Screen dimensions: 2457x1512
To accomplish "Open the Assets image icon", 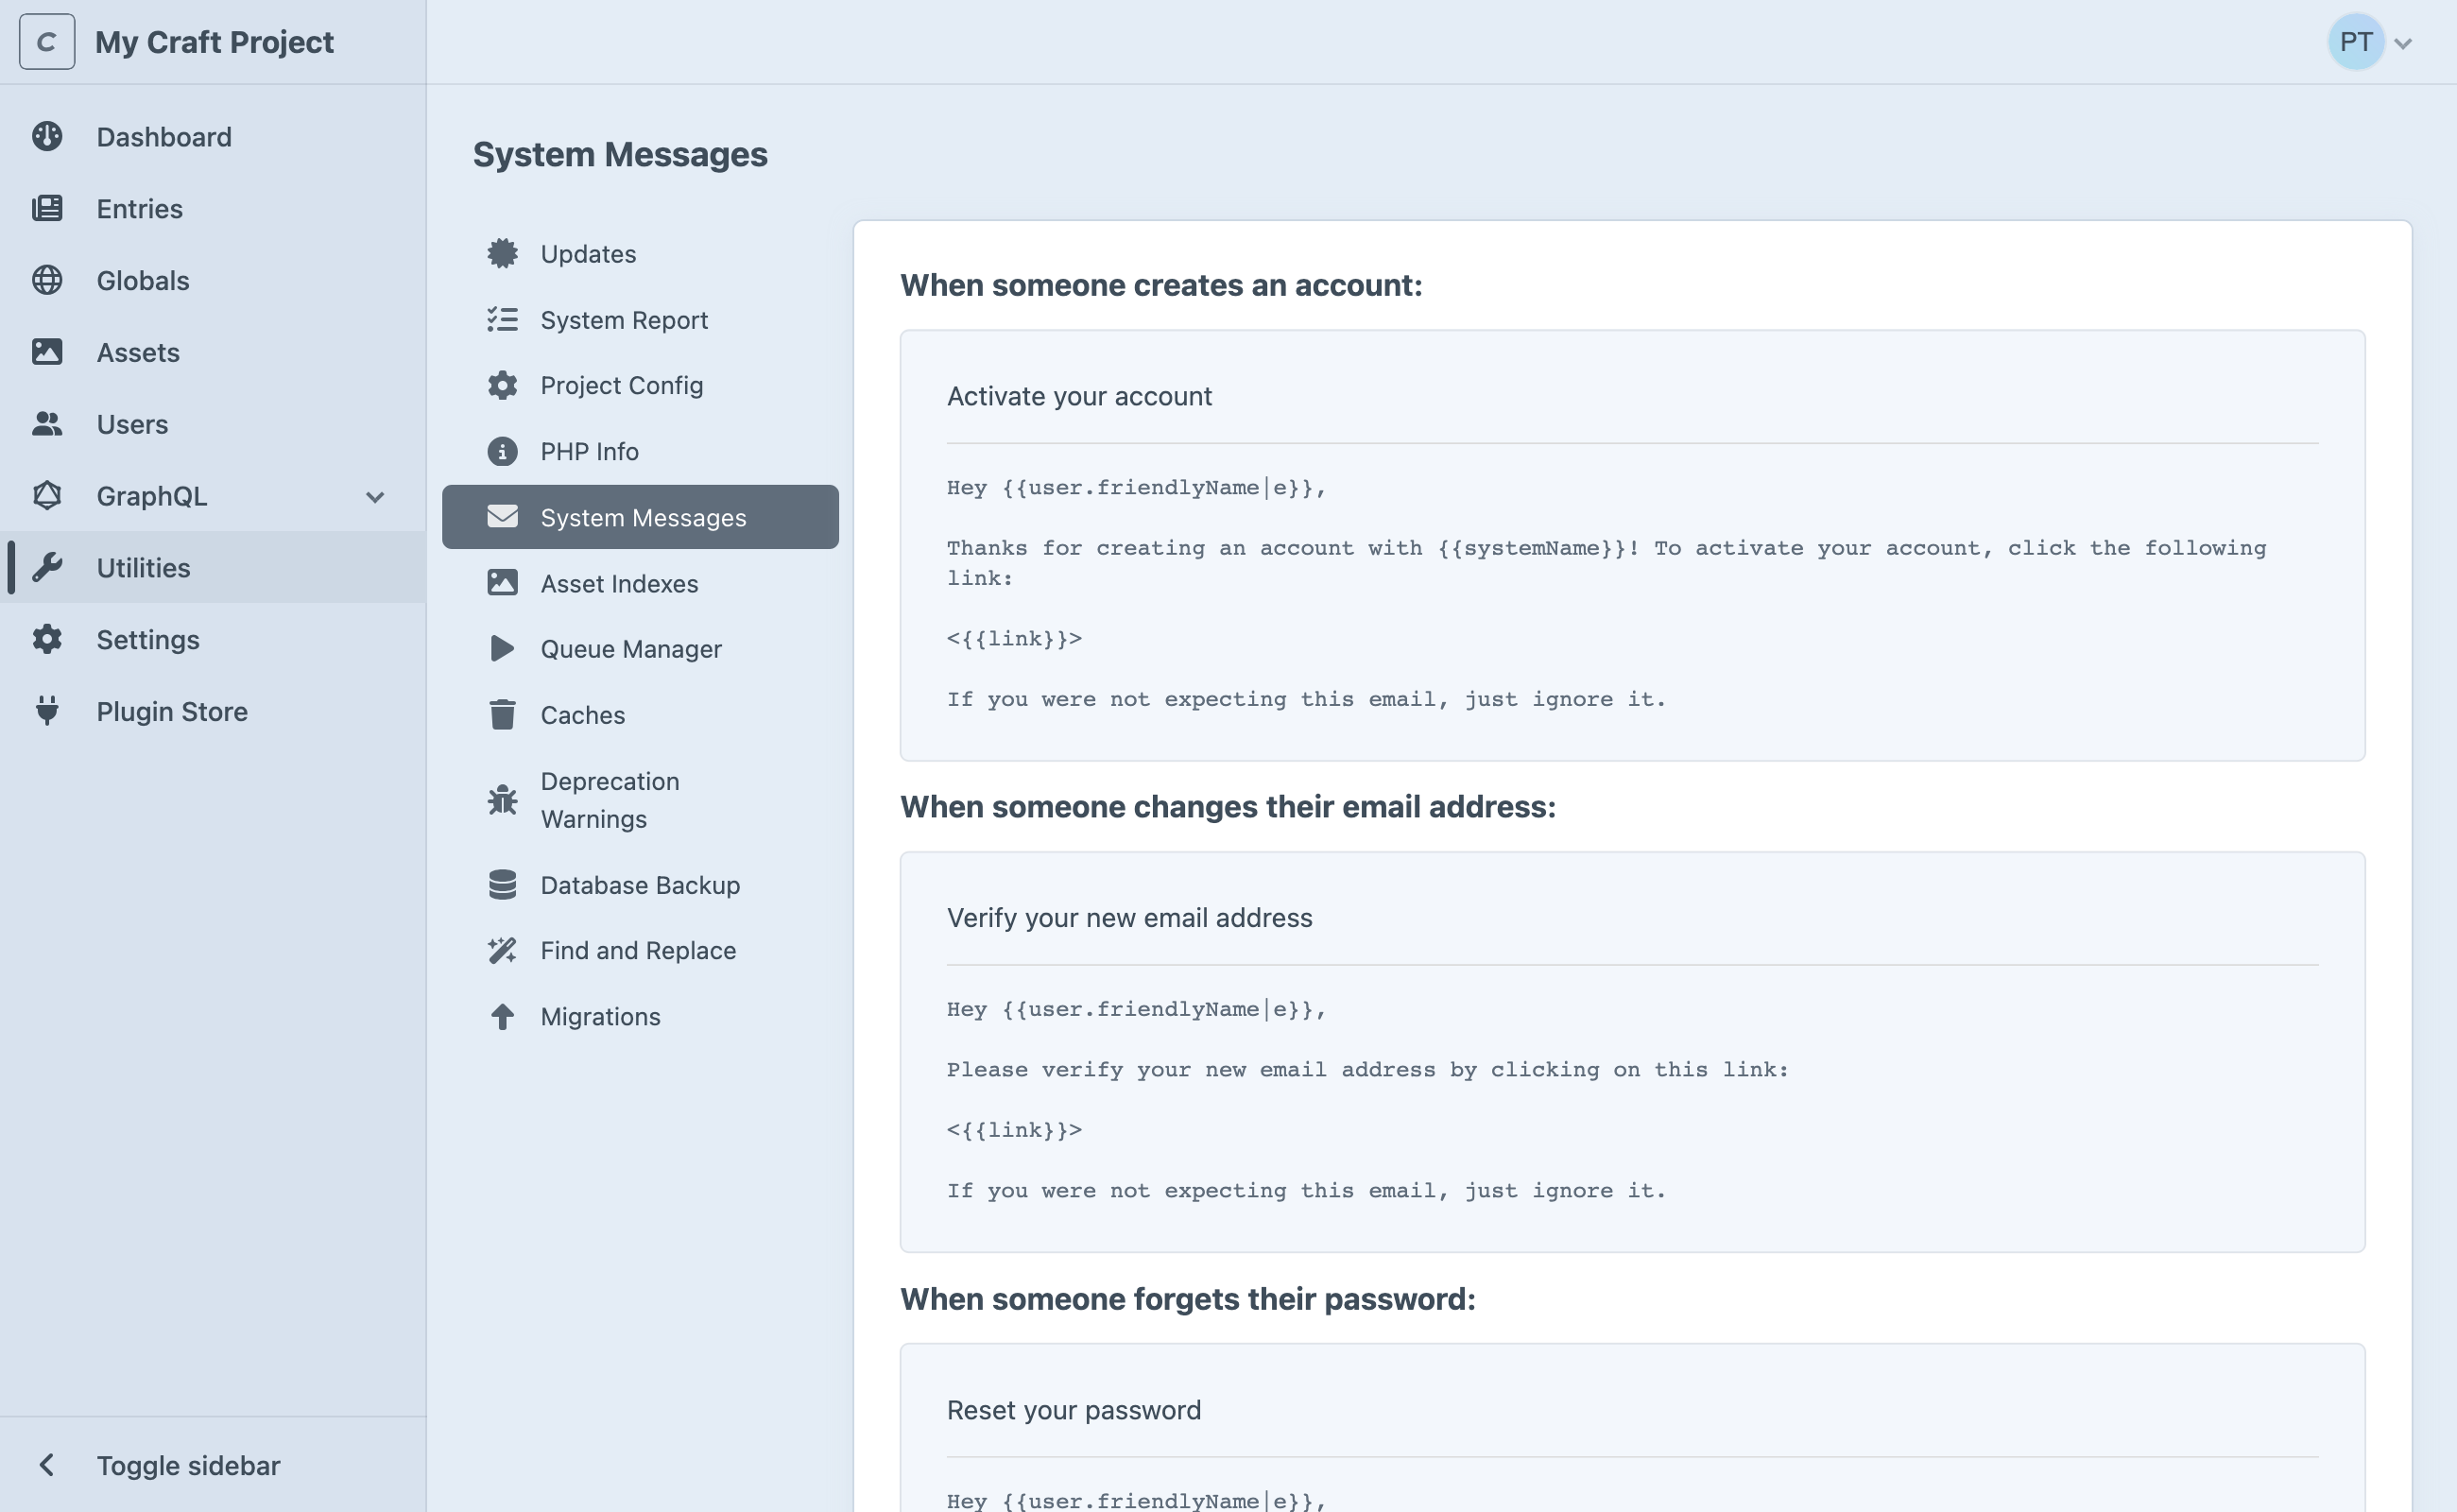I will click(47, 352).
